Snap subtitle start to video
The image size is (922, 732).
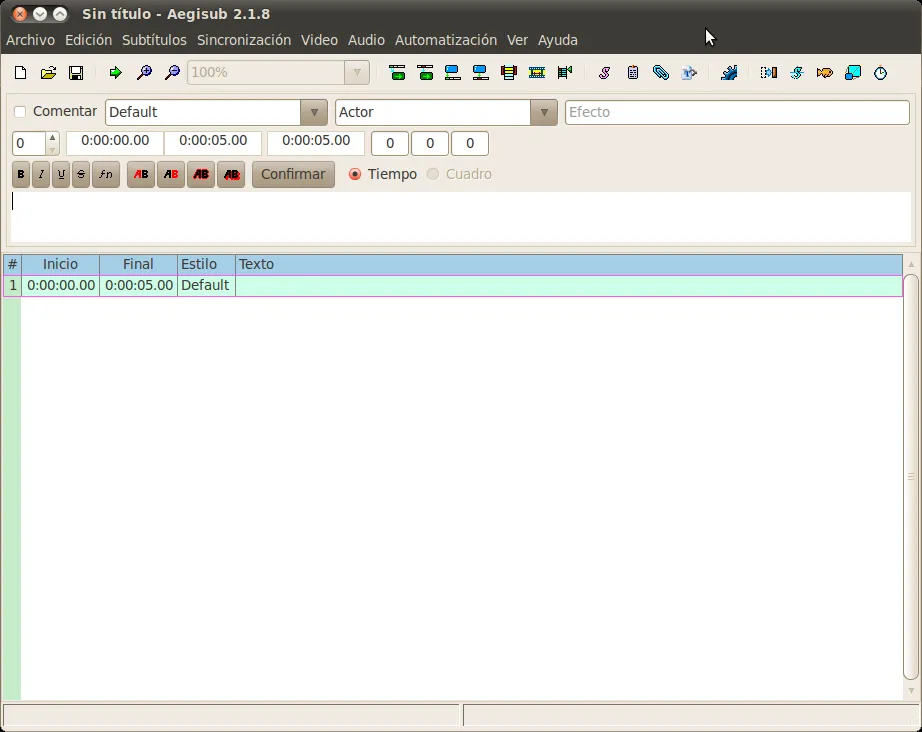[x=397, y=73]
